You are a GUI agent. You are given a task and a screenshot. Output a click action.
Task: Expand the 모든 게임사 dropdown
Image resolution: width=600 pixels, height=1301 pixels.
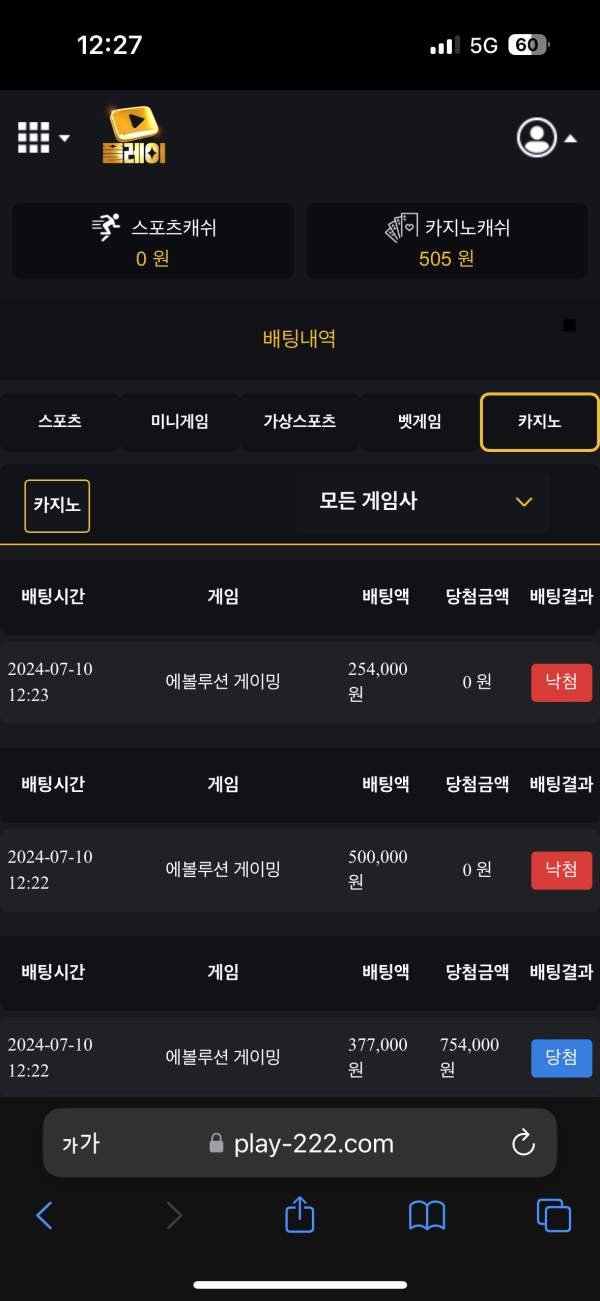tap(423, 502)
